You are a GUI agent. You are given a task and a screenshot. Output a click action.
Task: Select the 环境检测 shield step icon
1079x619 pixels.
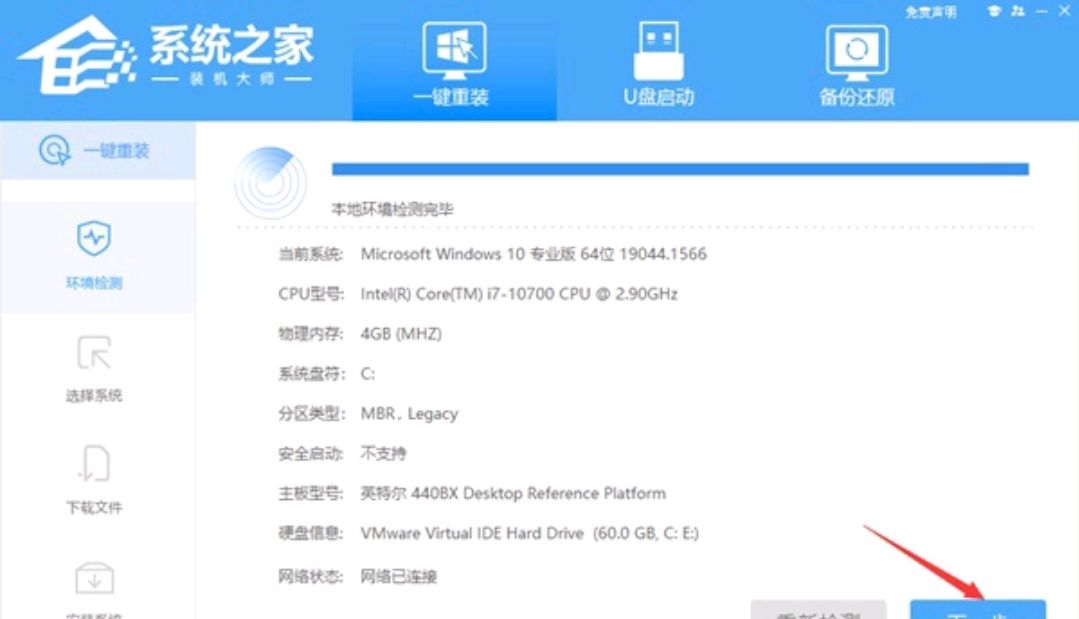[94, 238]
